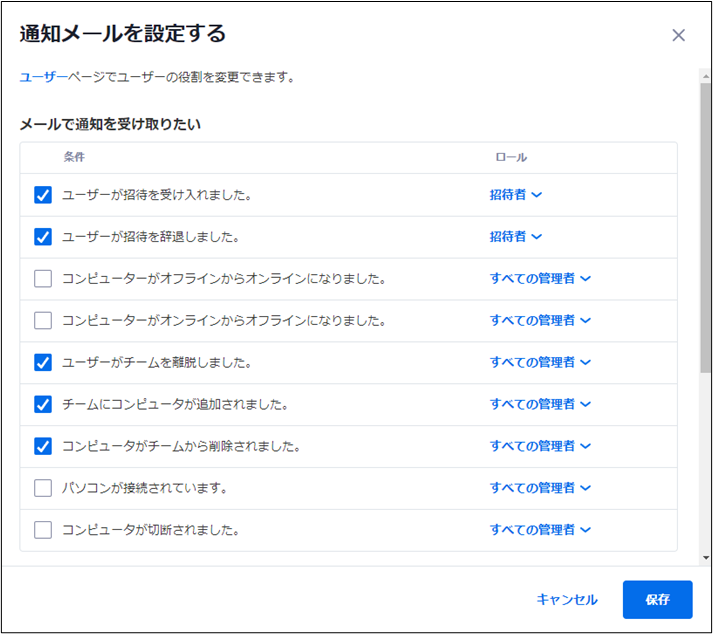713x634 pixels.
Task: Click the text ユーザーが招待を受け入れました。
Action: tap(157, 195)
